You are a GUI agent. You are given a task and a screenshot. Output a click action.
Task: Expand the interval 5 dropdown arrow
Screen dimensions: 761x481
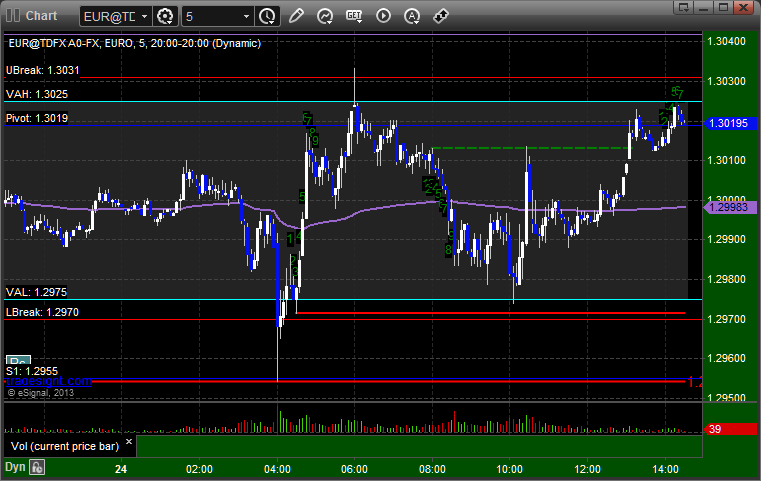(246, 17)
